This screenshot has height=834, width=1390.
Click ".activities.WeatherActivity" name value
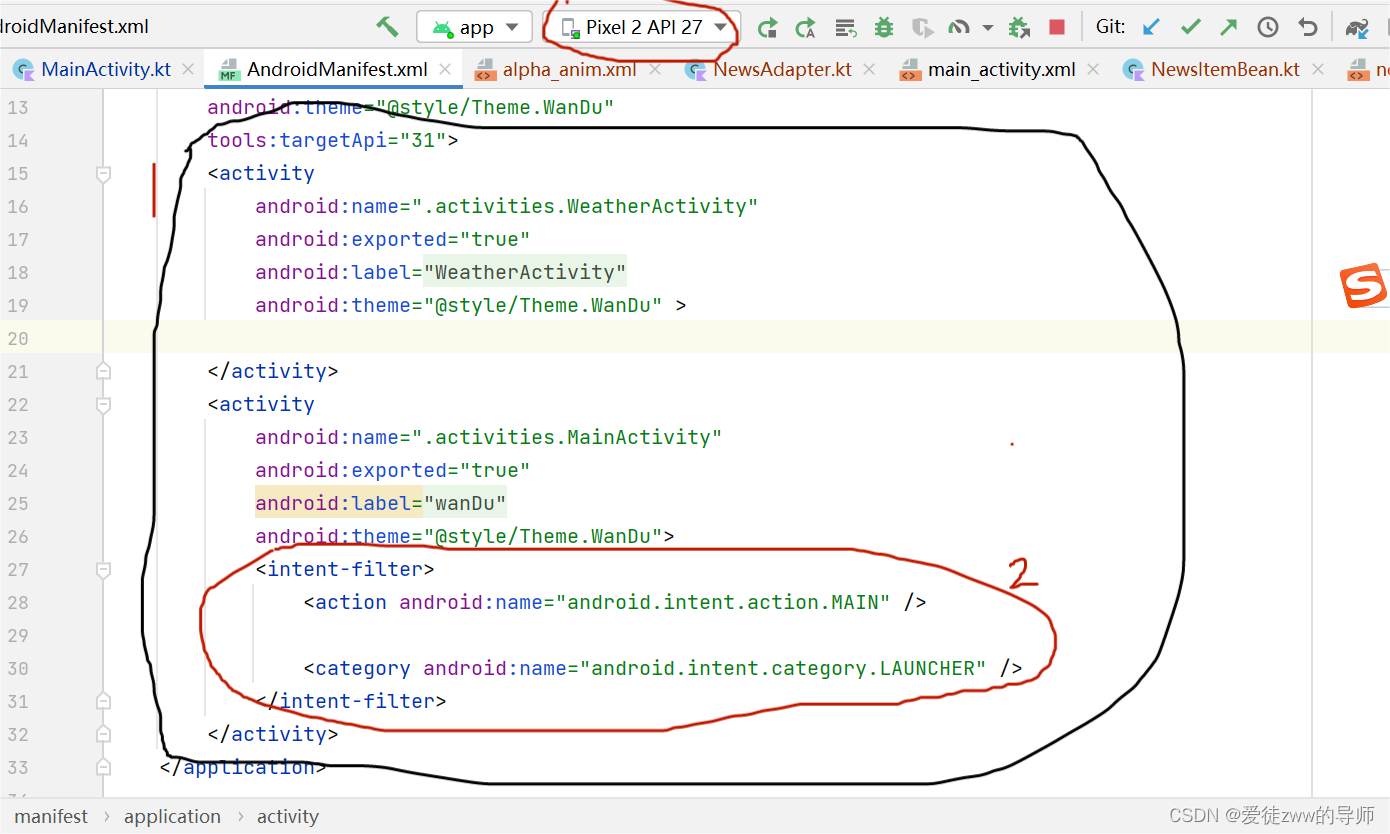click(585, 206)
